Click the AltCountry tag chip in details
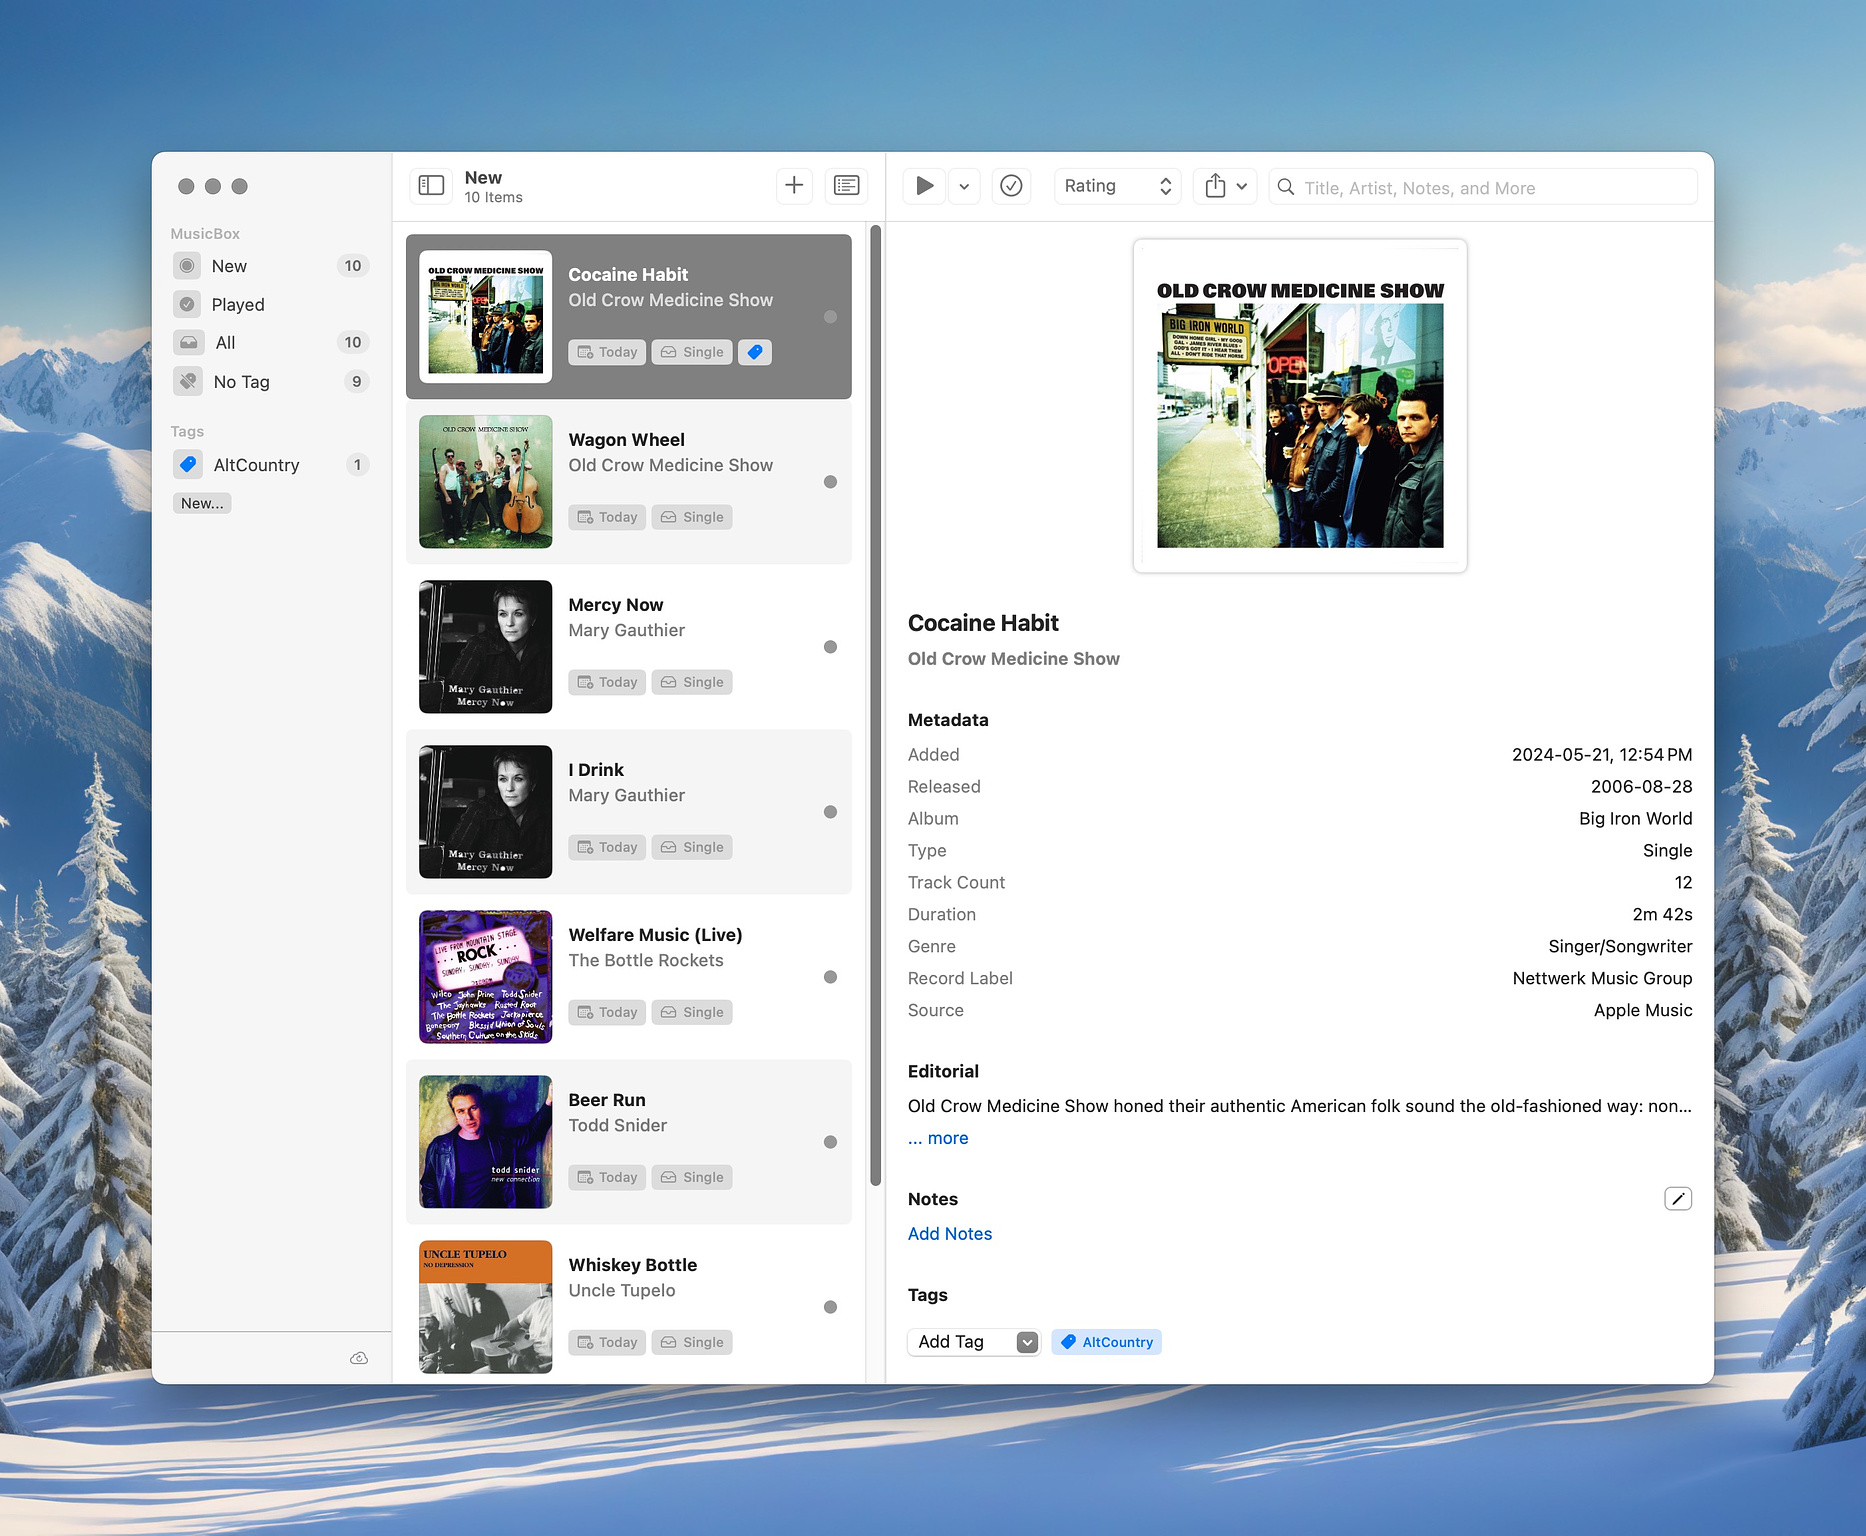 (1106, 1342)
